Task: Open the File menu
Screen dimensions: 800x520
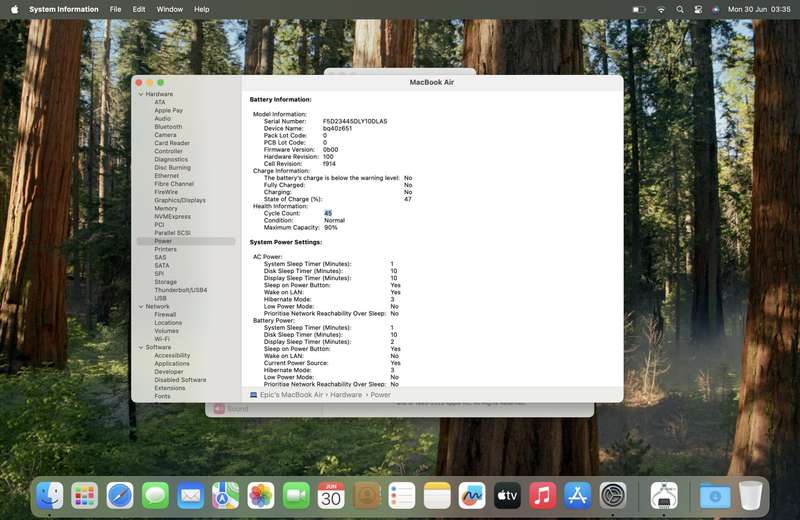Action: coord(115,9)
